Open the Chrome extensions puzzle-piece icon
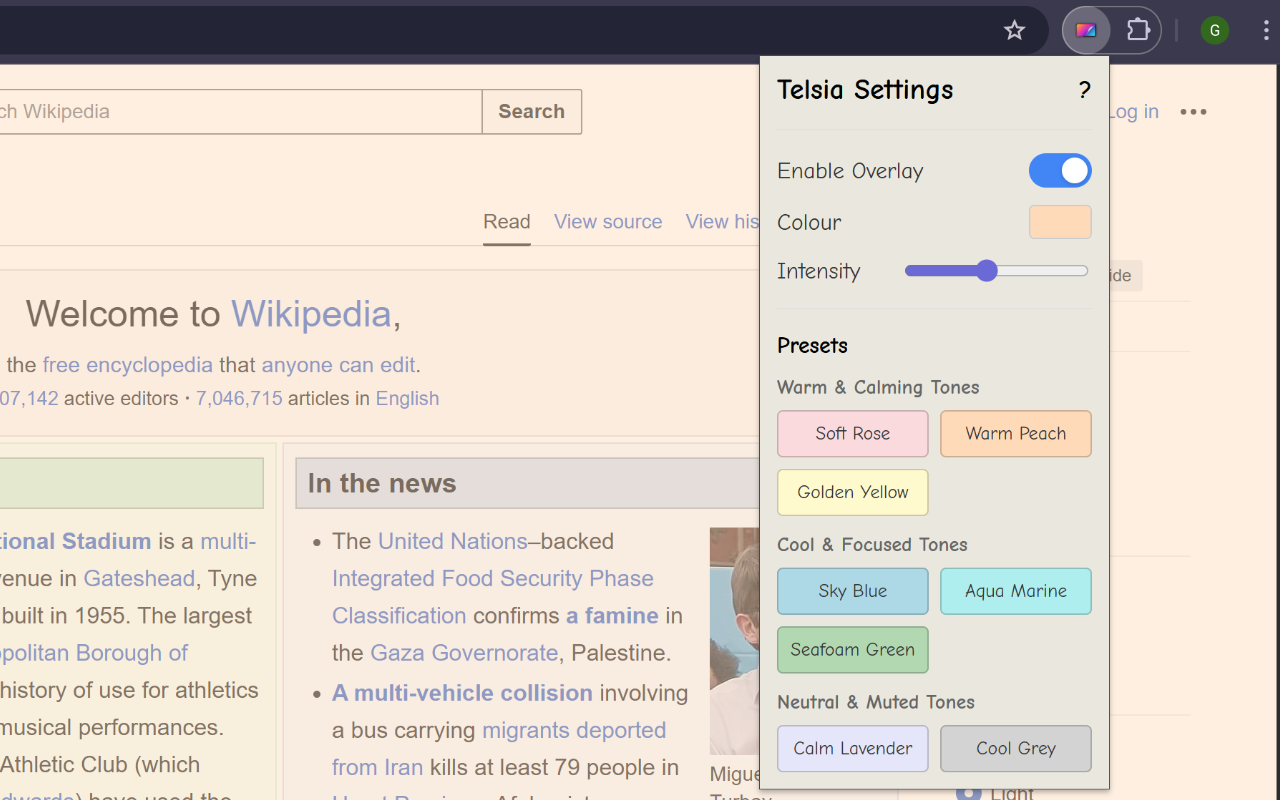This screenshot has width=1280, height=800. (x=1138, y=30)
